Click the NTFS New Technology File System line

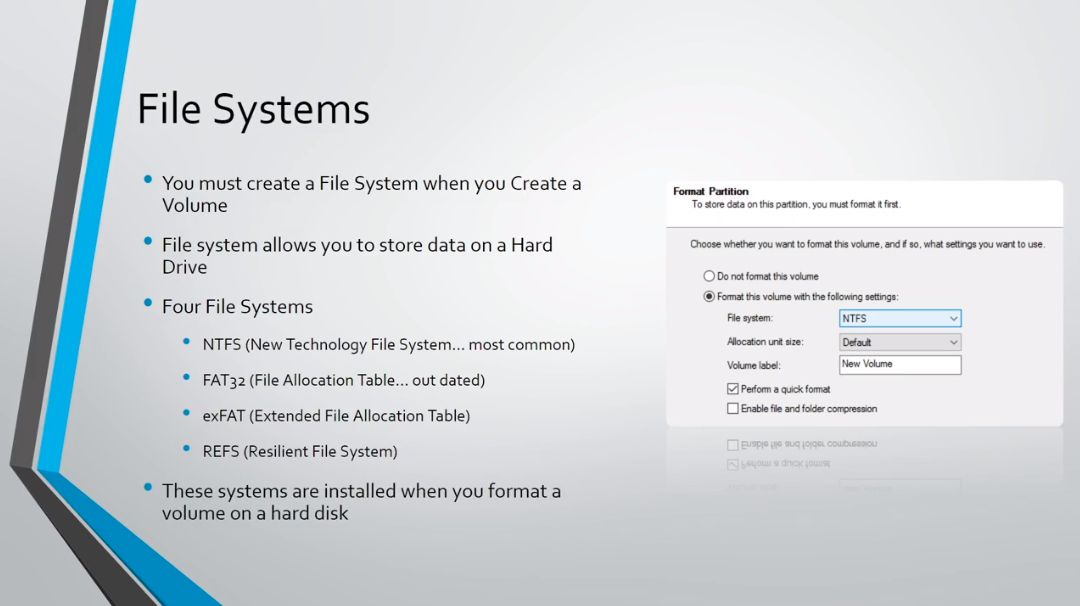388,344
